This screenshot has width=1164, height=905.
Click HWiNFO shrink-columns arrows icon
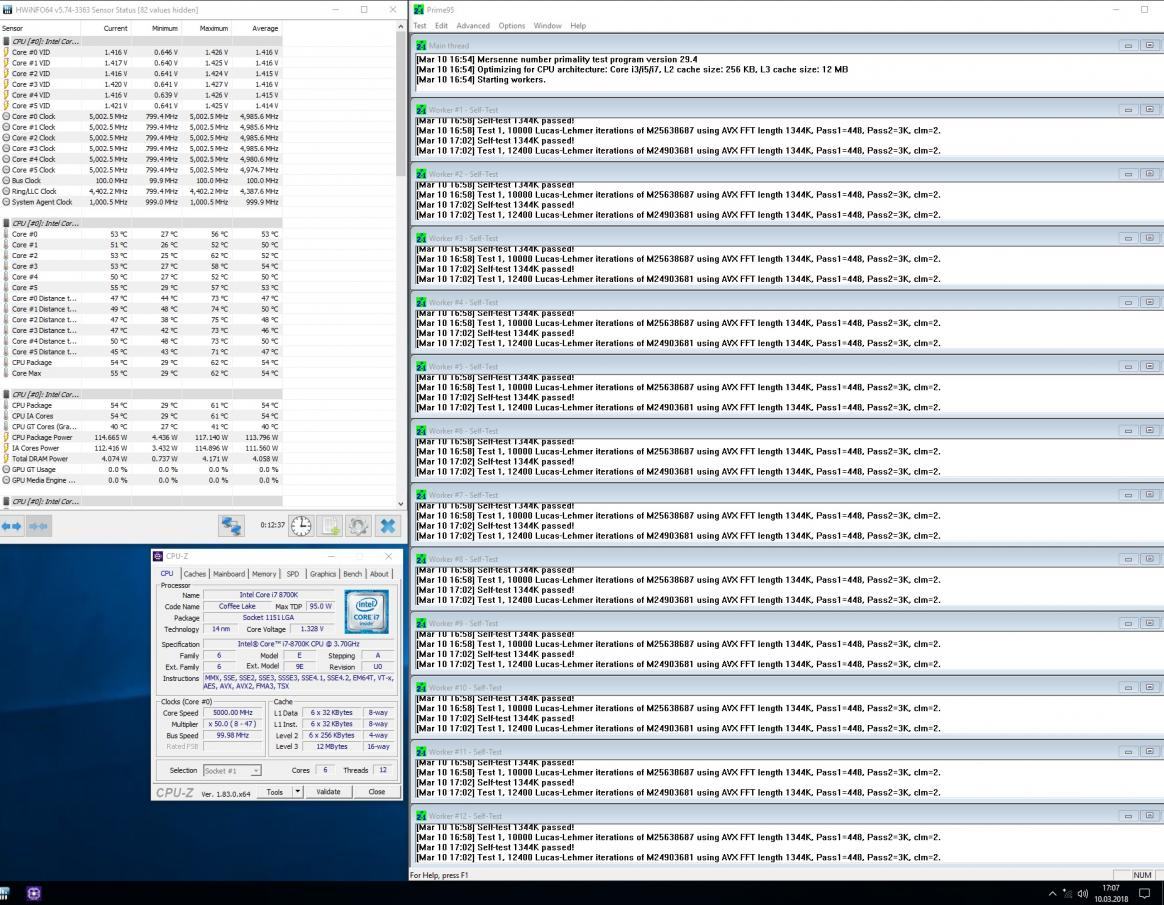[x=39, y=526]
